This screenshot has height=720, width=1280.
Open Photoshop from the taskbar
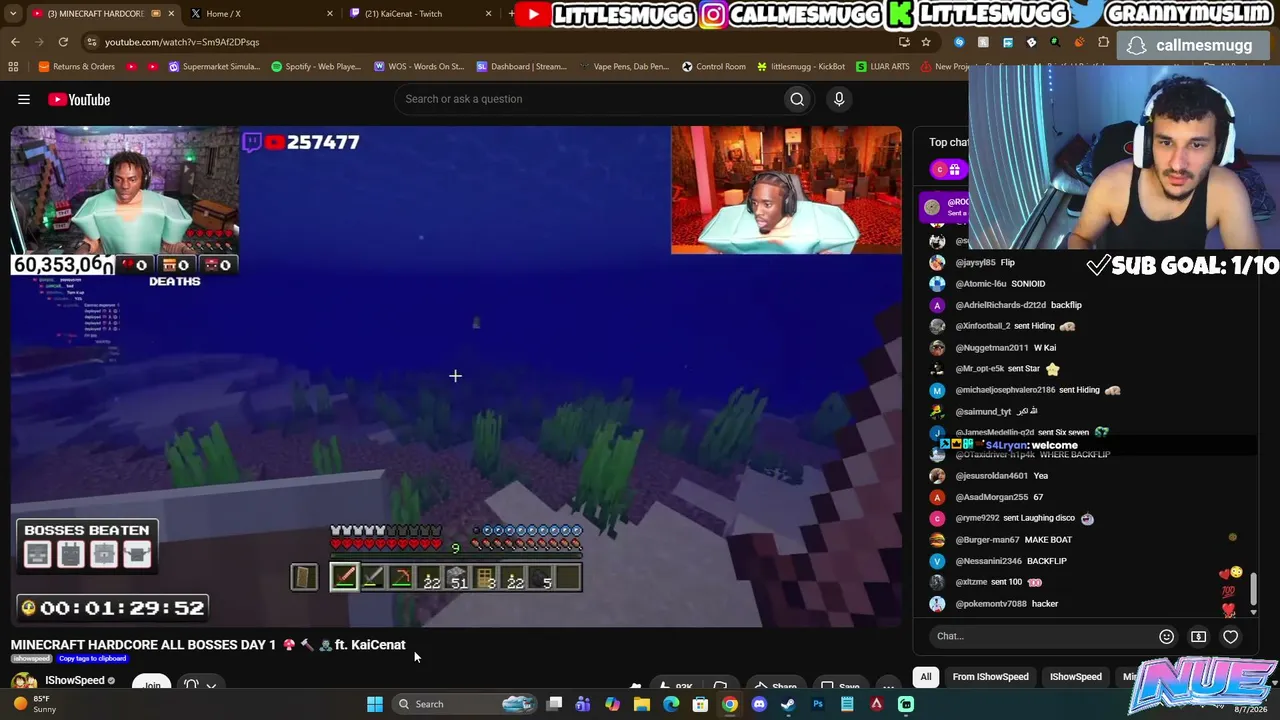[818, 704]
